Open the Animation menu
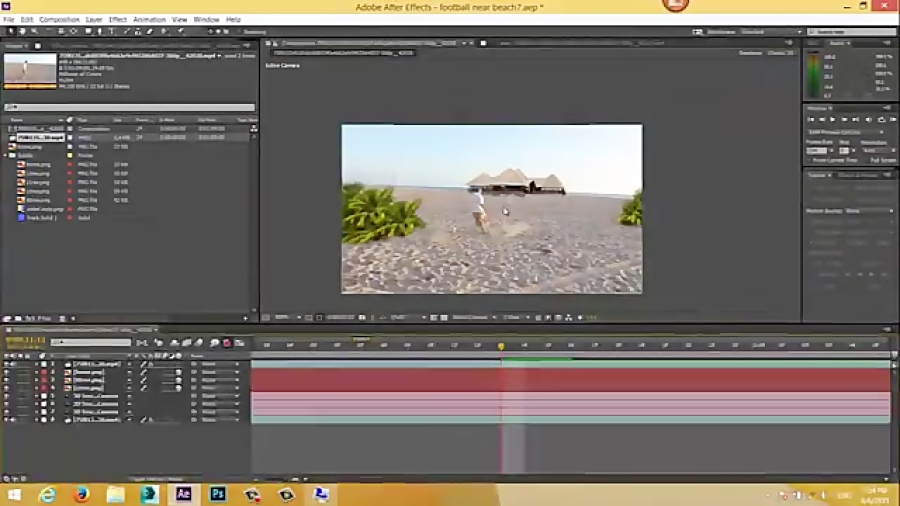900x506 pixels. (149, 20)
